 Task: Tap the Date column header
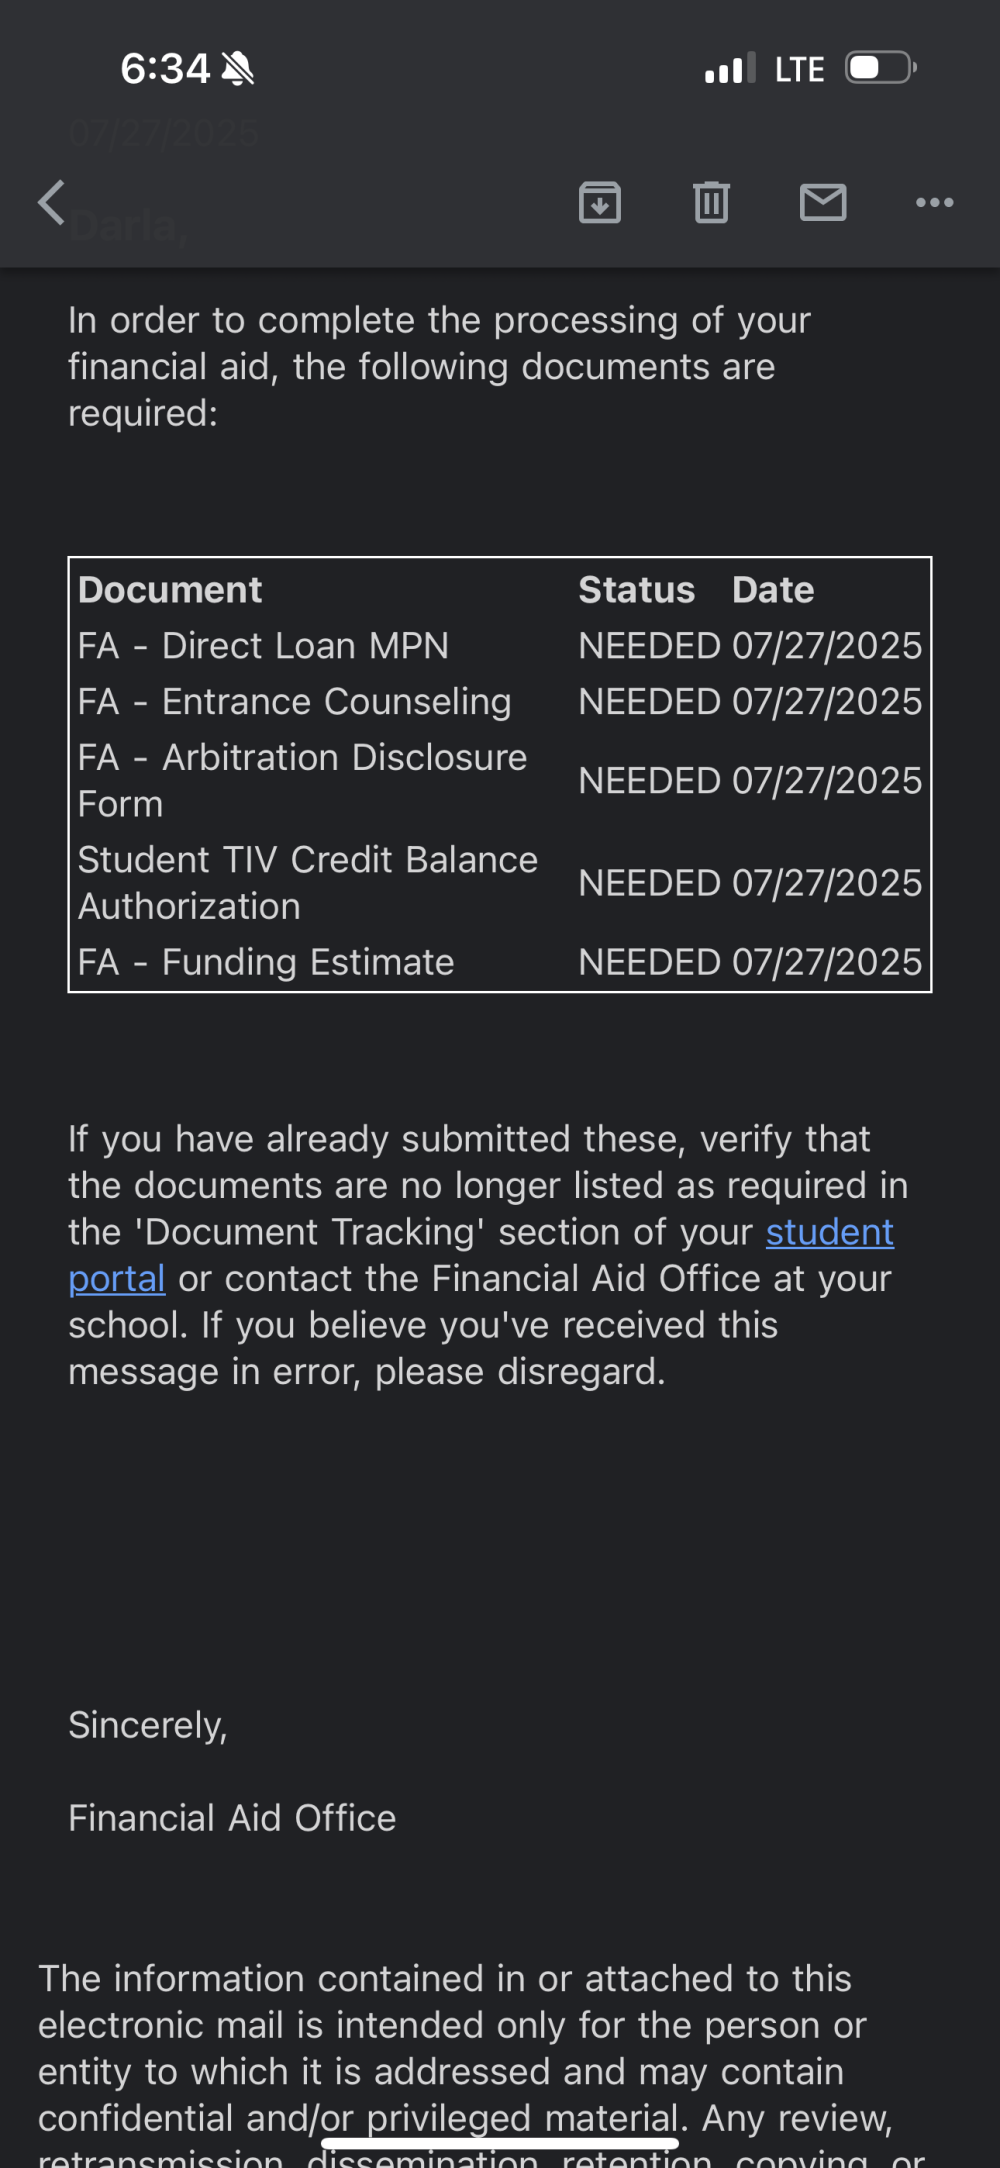coord(773,590)
